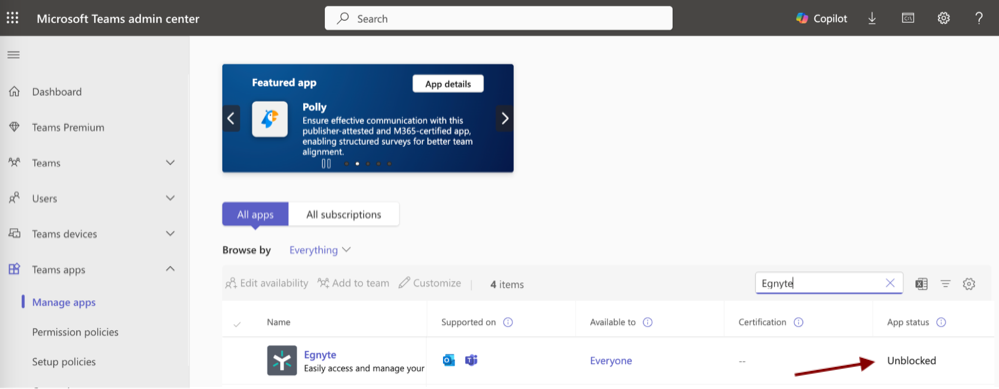Click the Teams icon in Egnyte row
Image resolution: width=999 pixels, height=389 pixels.
471,360
